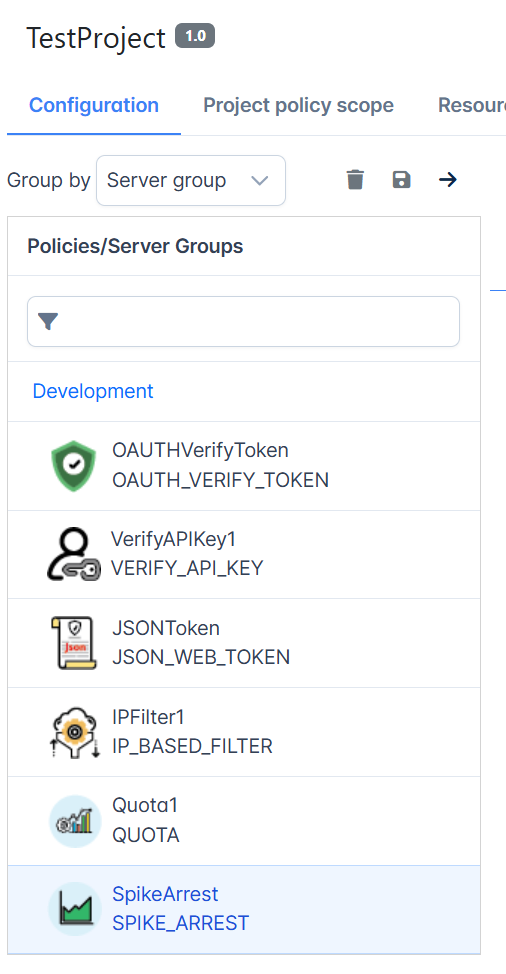This screenshot has width=506, height=974.
Task: Switch to the Configuration tab
Action: (x=94, y=106)
